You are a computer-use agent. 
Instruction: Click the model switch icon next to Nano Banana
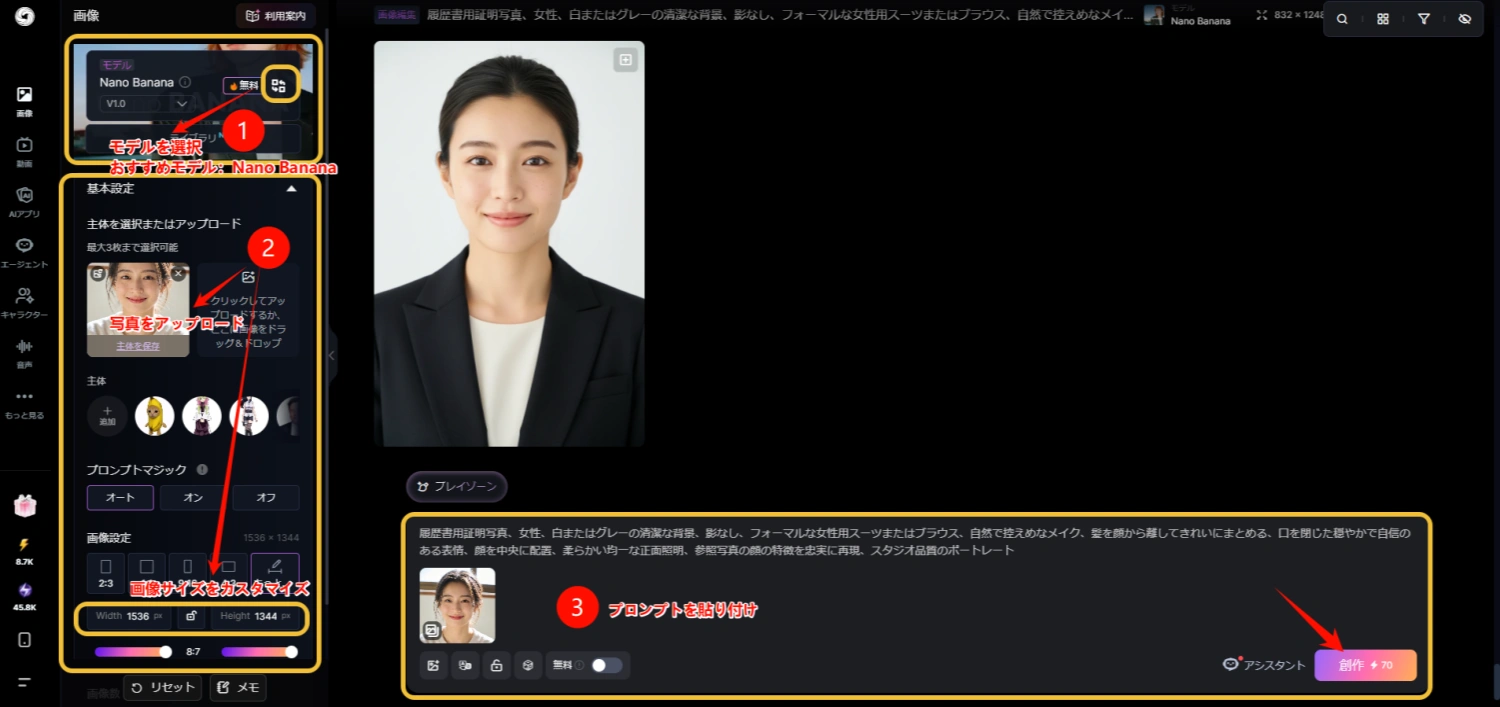pyautogui.click(x=280, y=85)
